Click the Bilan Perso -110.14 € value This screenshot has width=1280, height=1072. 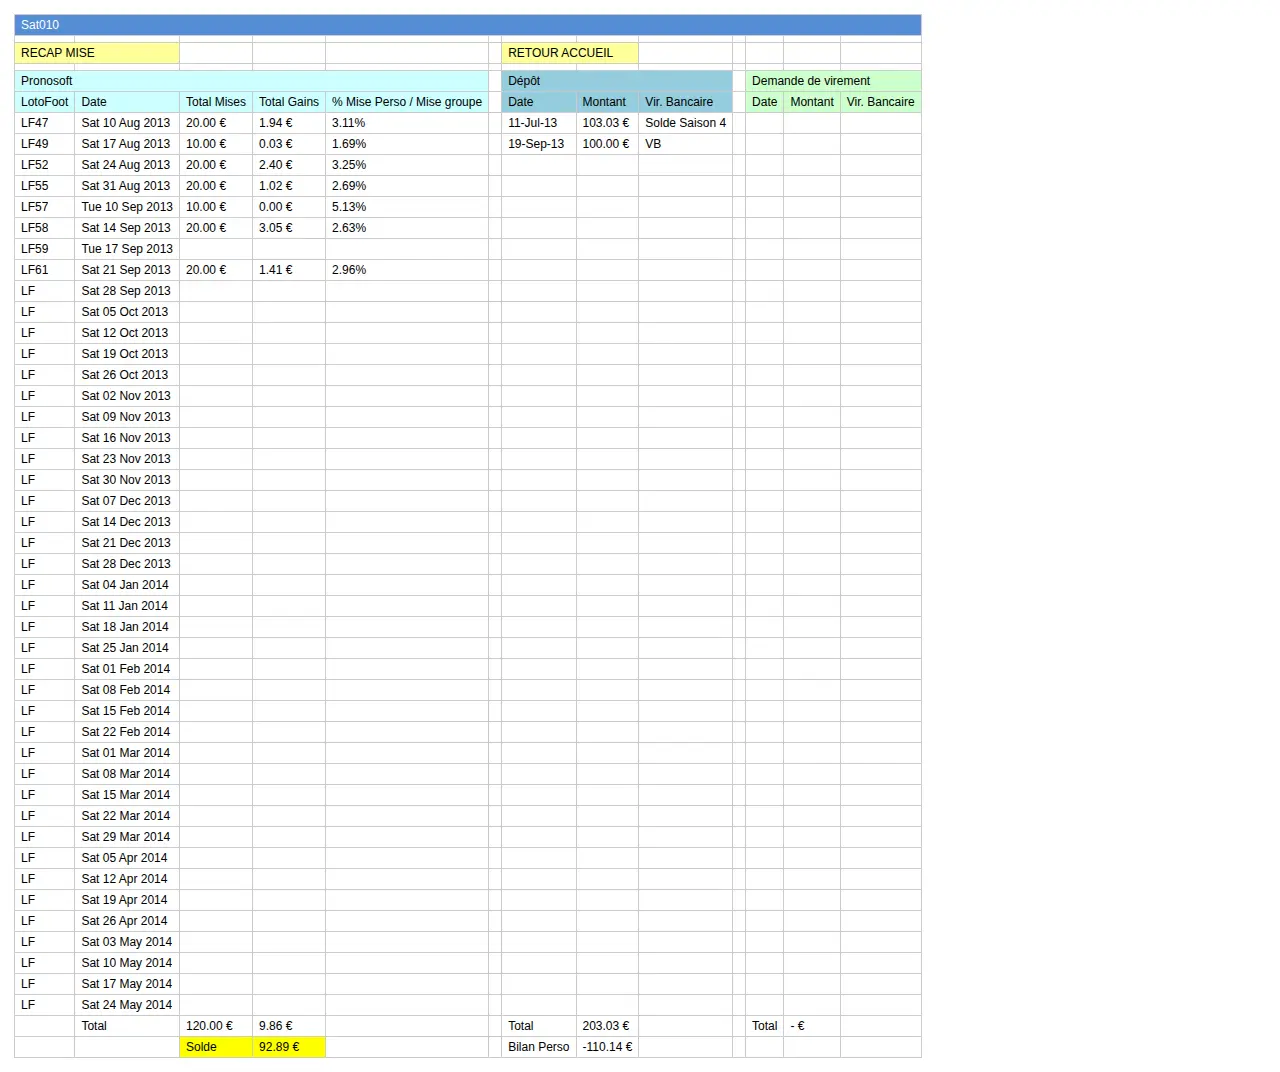[607, 1047]
